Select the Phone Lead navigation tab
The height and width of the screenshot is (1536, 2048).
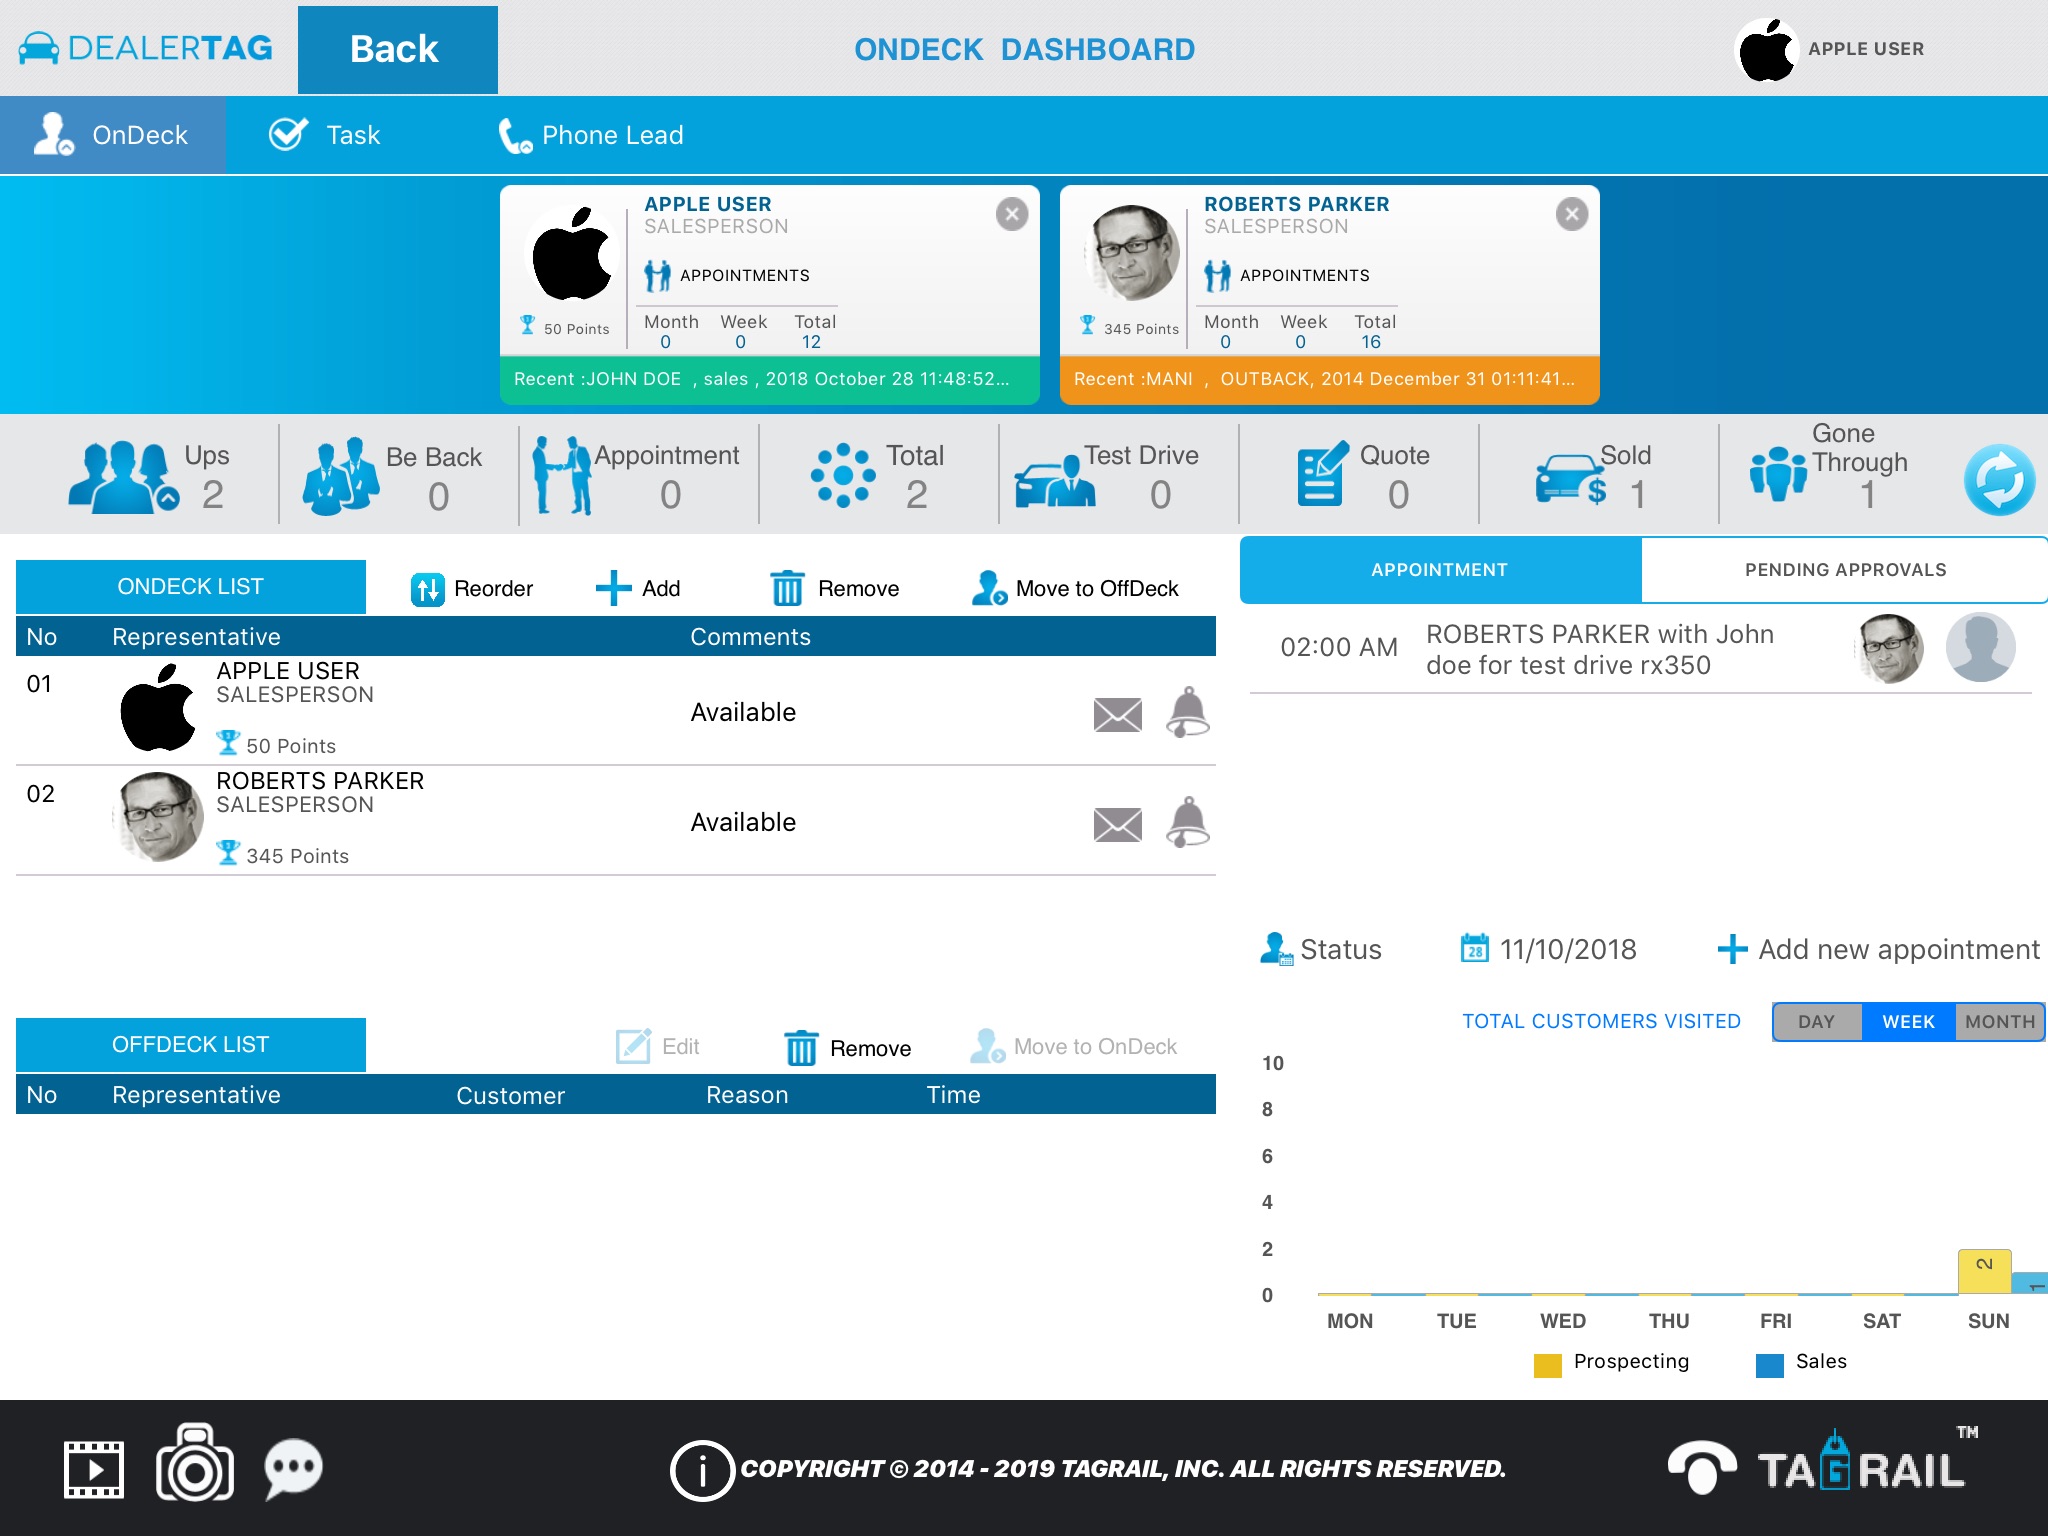click(x=608, y=132)
